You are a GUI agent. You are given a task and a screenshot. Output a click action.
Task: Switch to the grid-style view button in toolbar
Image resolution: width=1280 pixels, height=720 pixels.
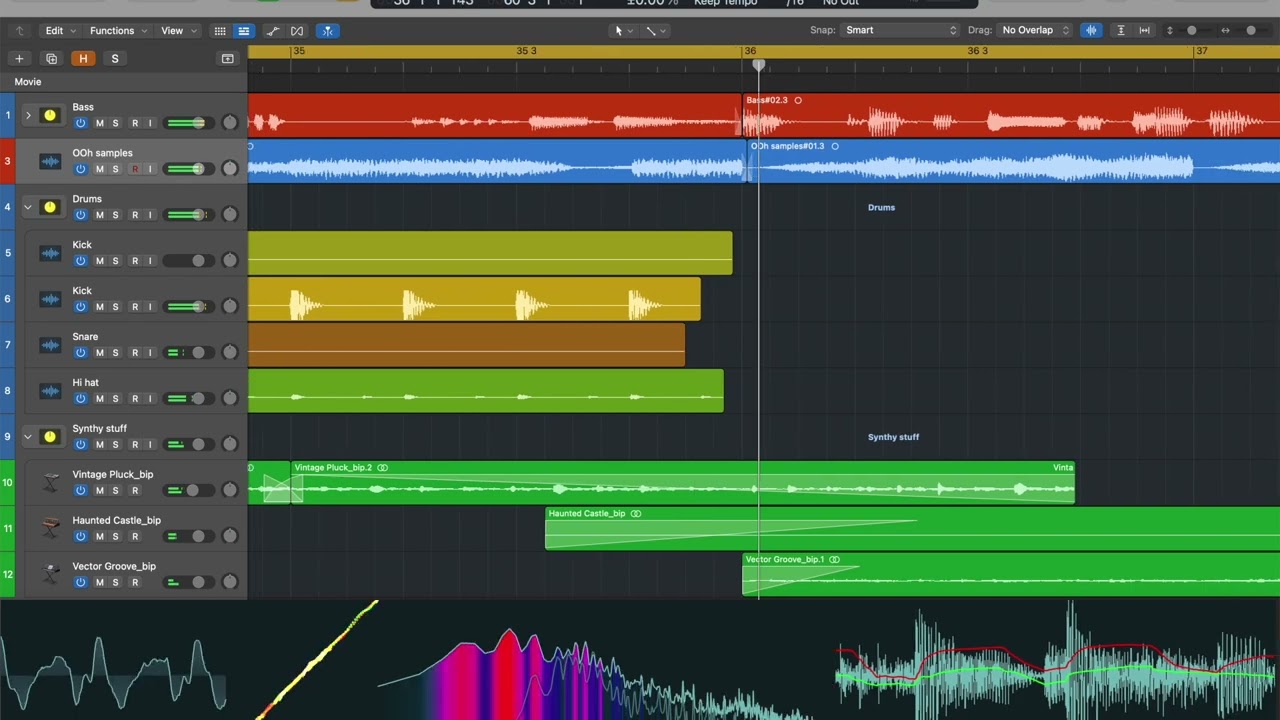220,31
